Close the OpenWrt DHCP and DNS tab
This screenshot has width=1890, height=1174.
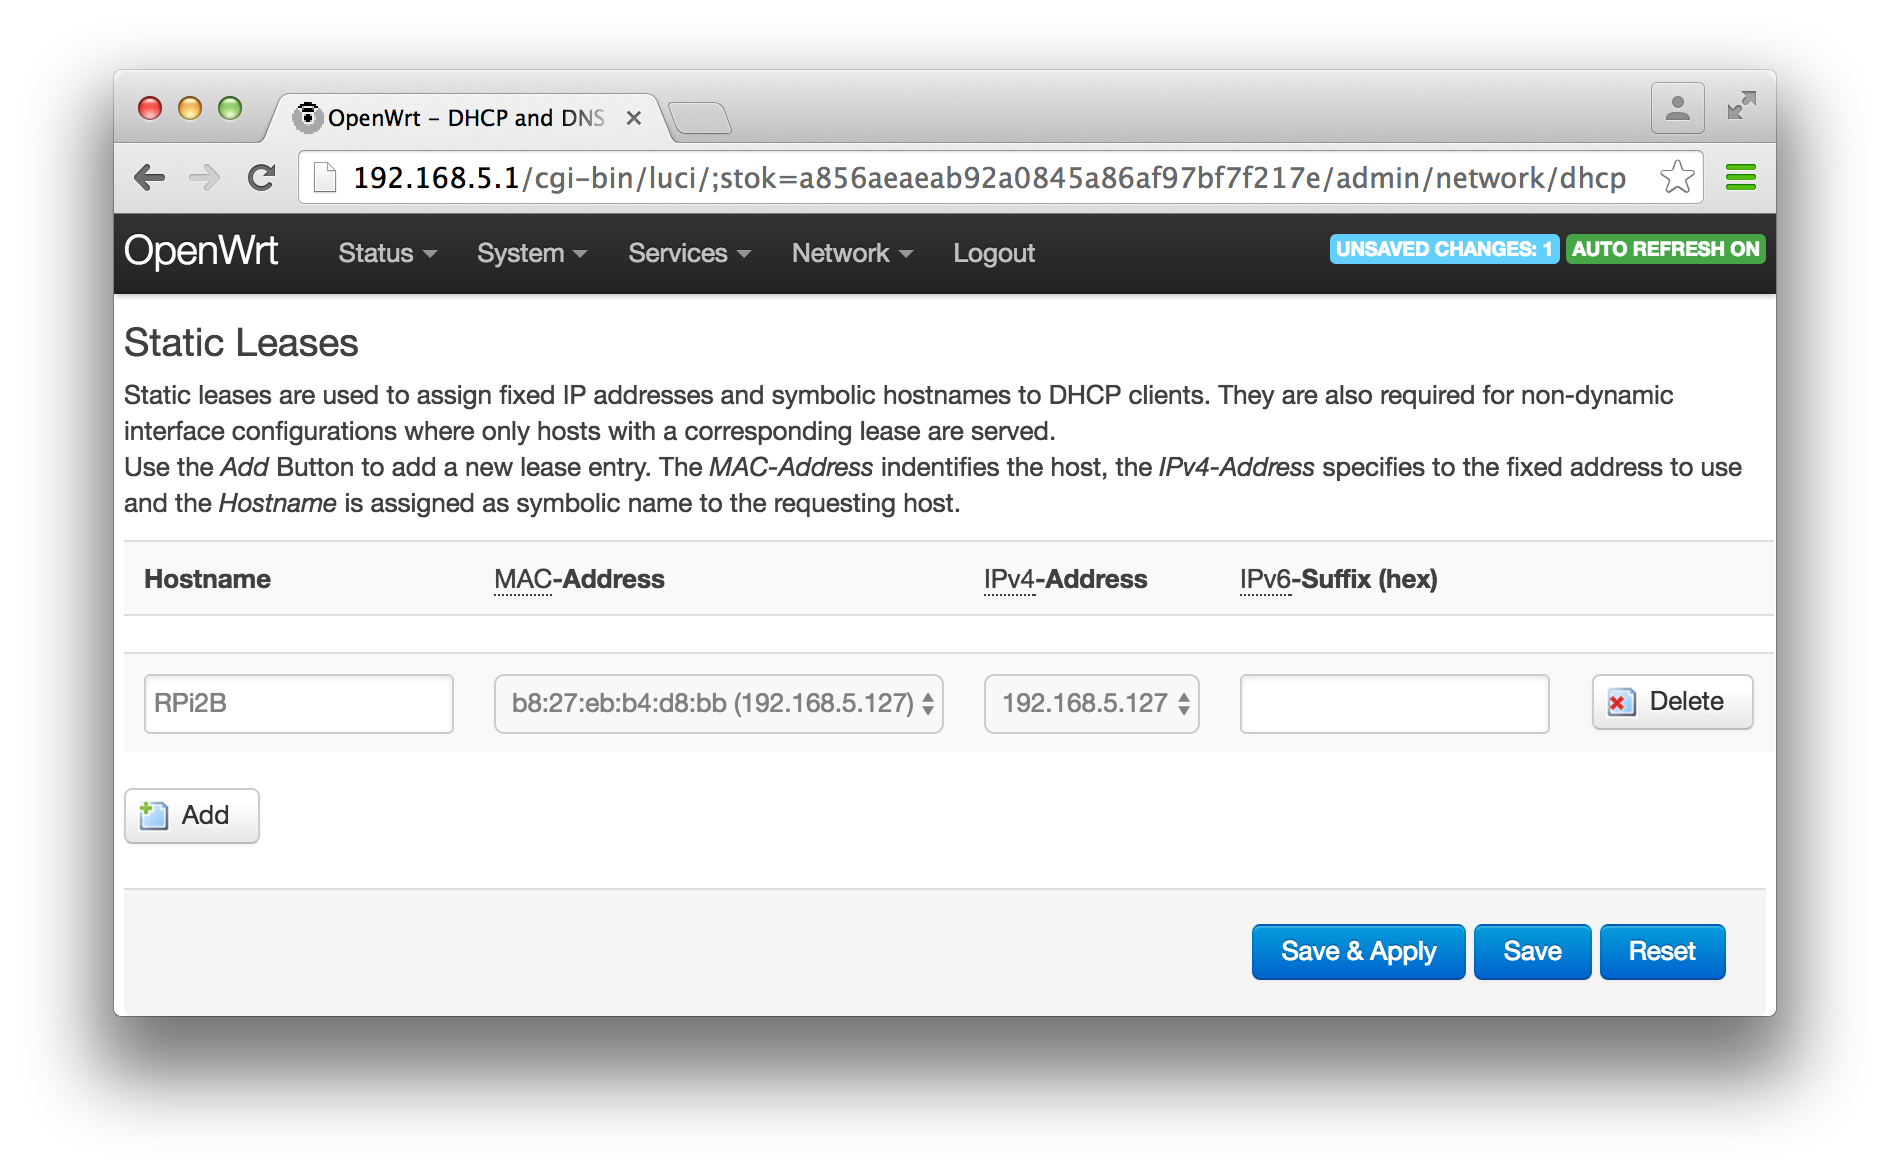tap(633, 118)
